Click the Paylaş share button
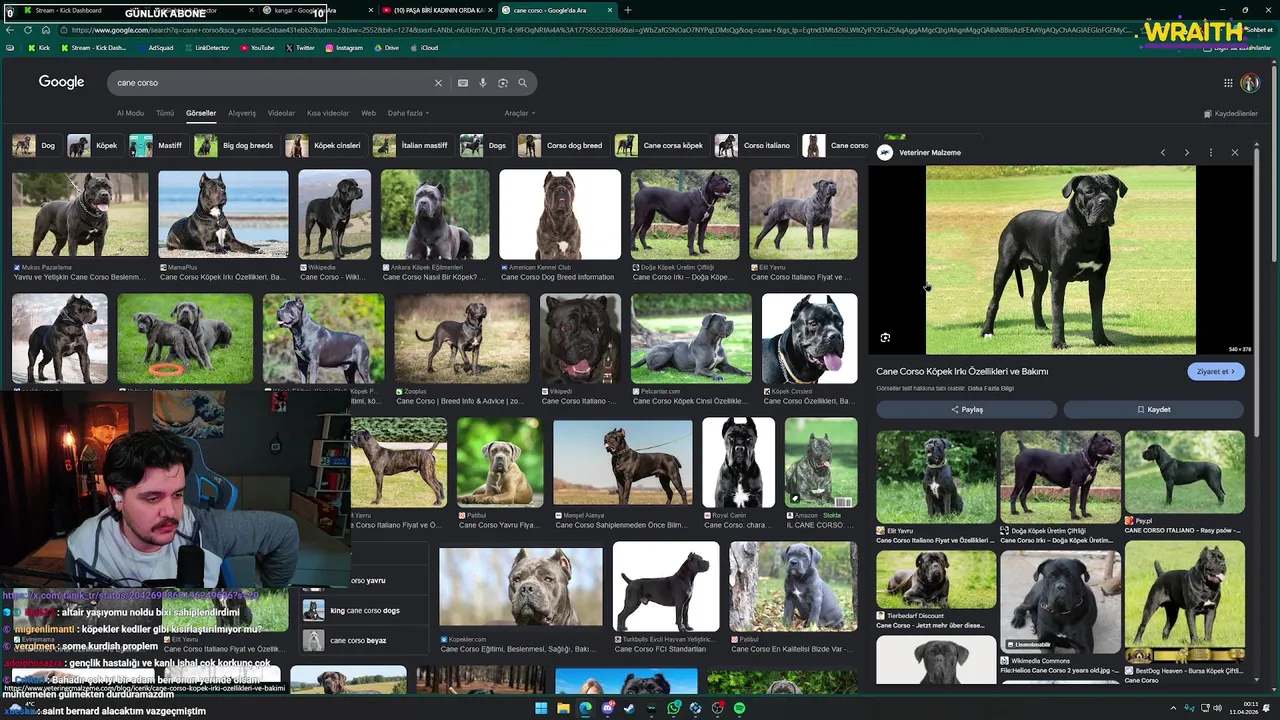The width and height of the screenshot is (1280, 720). point(966,409)
